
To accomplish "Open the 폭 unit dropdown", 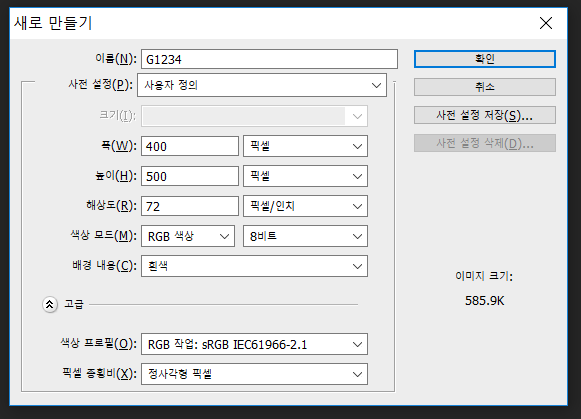I will (x=305, y=146).
